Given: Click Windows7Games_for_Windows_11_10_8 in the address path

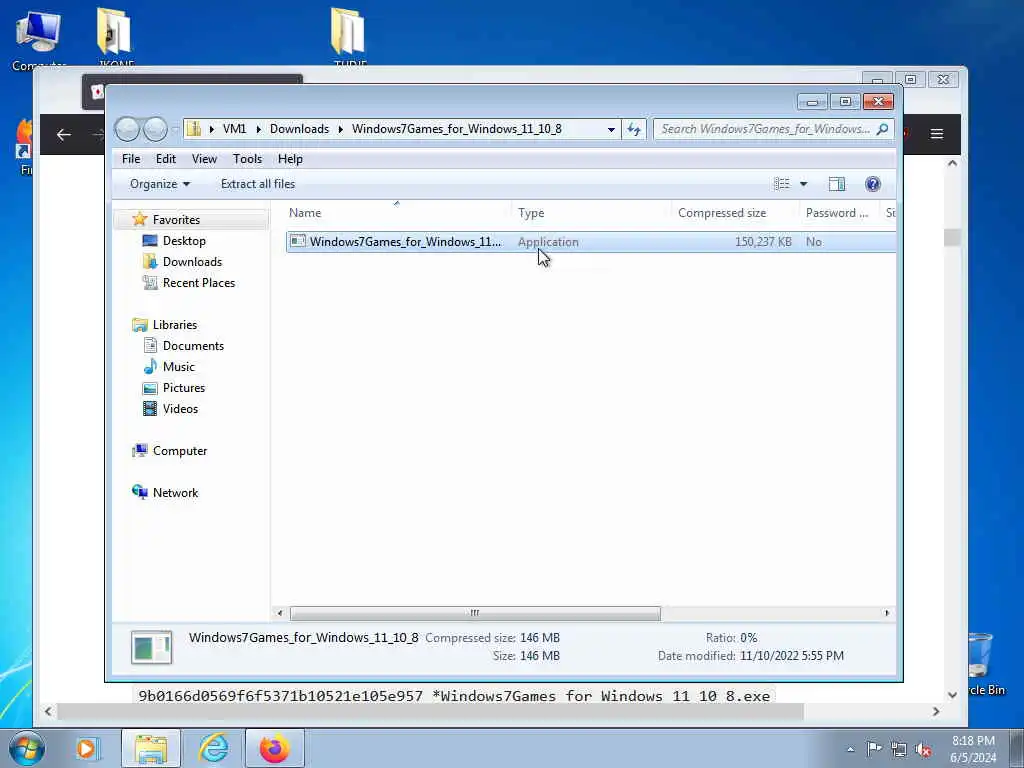Looking at the screenshot, I should [x=456, y=129].
